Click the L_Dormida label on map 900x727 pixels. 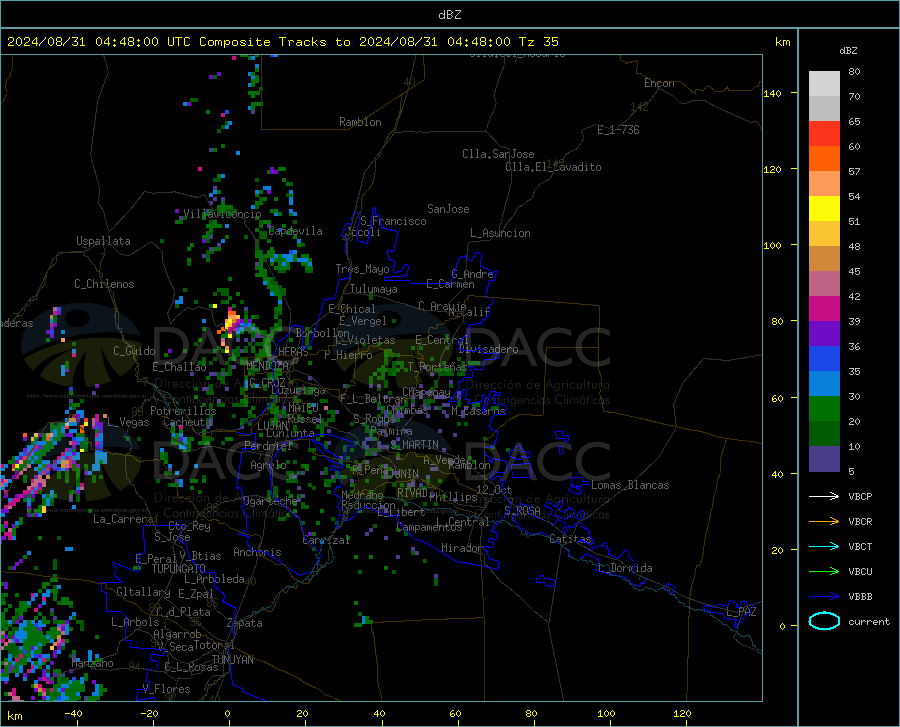pos(625,568)
